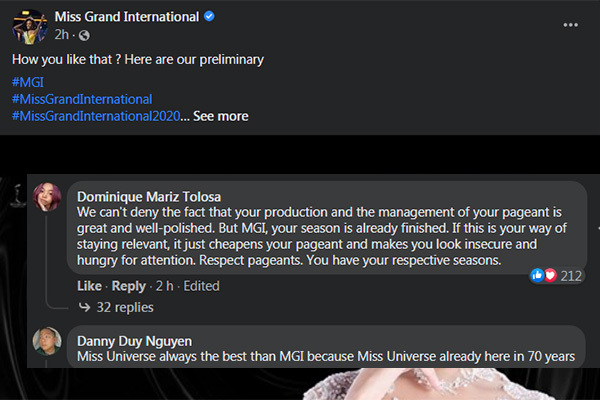The width and height of the screenshot is (600, 400).
Task: Click the red heart reaction icon
Action: (550, 275)
